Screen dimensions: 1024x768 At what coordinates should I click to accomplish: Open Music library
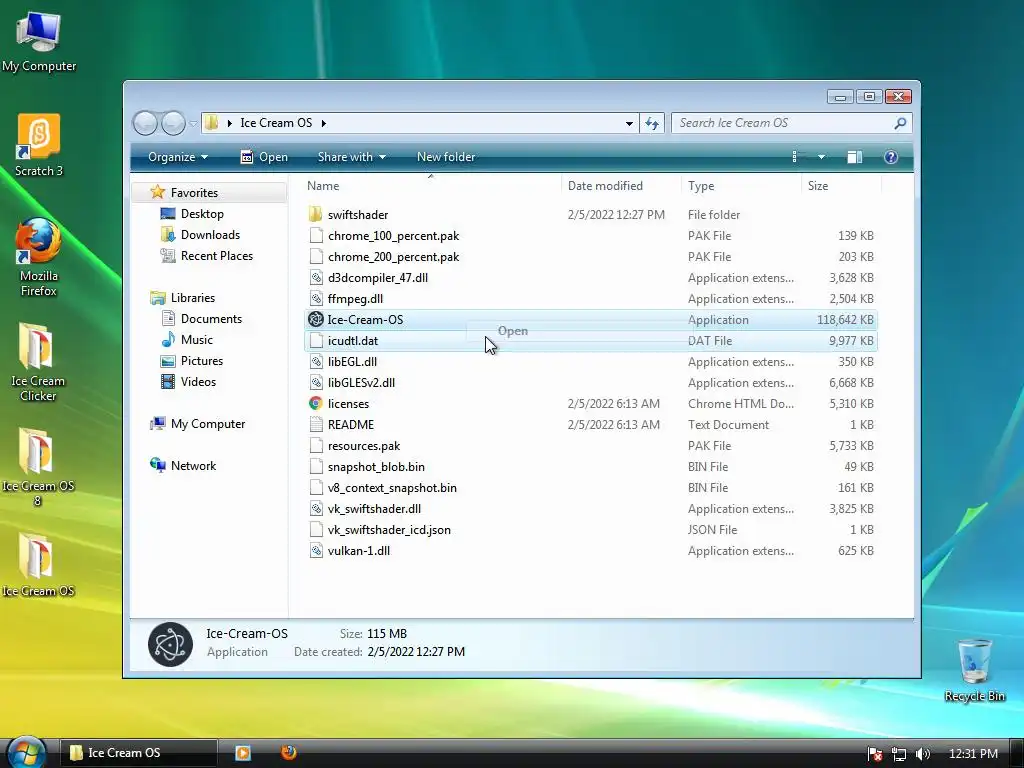[x=197, y=340]
